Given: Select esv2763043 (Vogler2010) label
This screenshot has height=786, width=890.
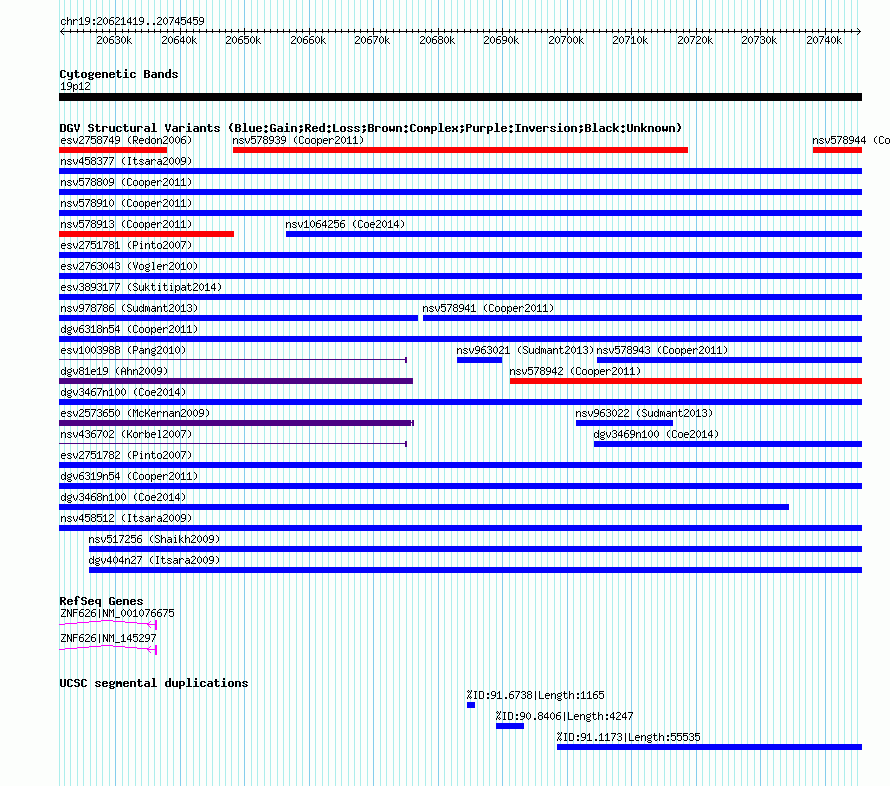Looking at the screenshot, I should point(129,266).
